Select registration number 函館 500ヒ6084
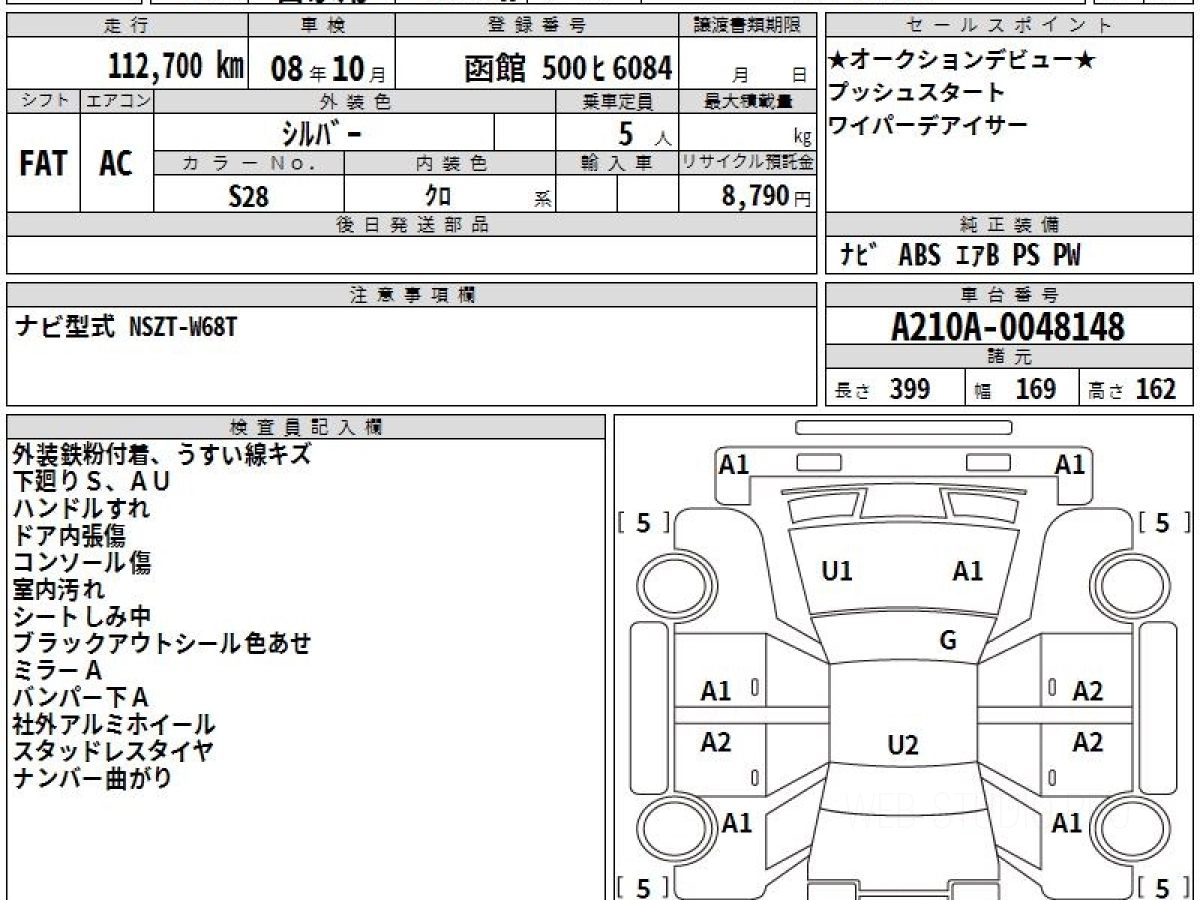The width and height of the screenshot is (1200, 900). 567,68
